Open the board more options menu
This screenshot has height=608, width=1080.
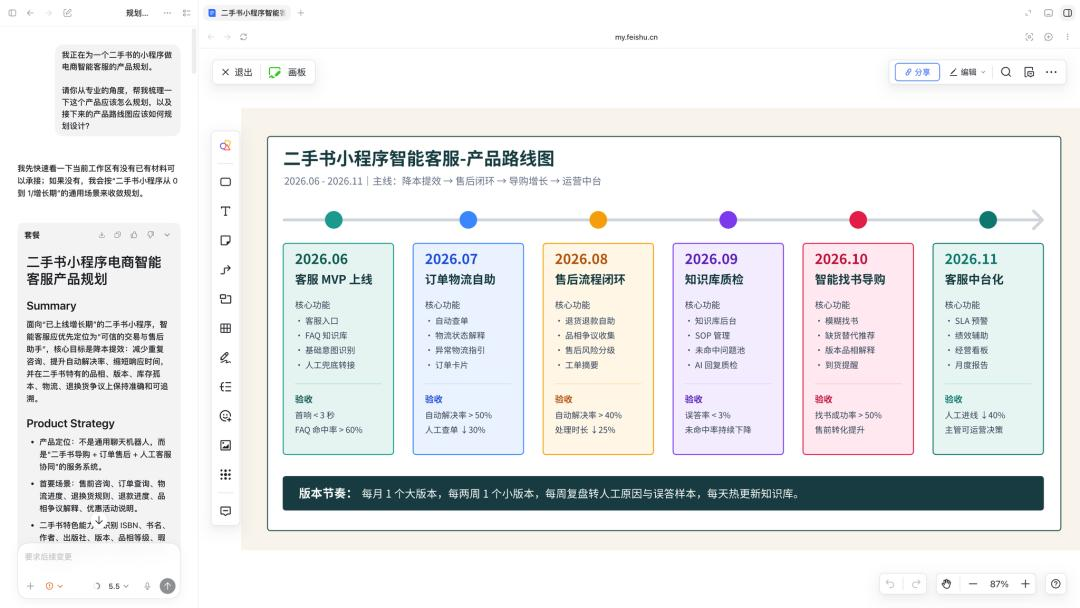coord(1051,72)
